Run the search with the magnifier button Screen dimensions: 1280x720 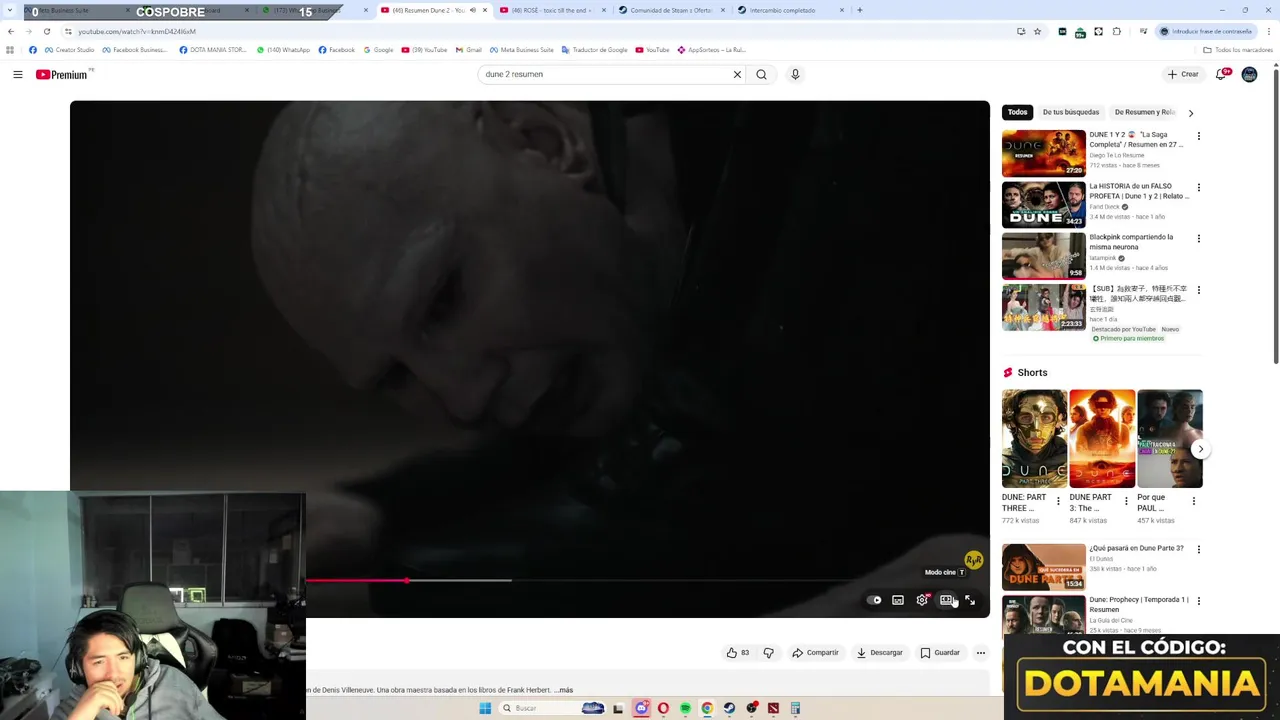[x=761, y=74]
